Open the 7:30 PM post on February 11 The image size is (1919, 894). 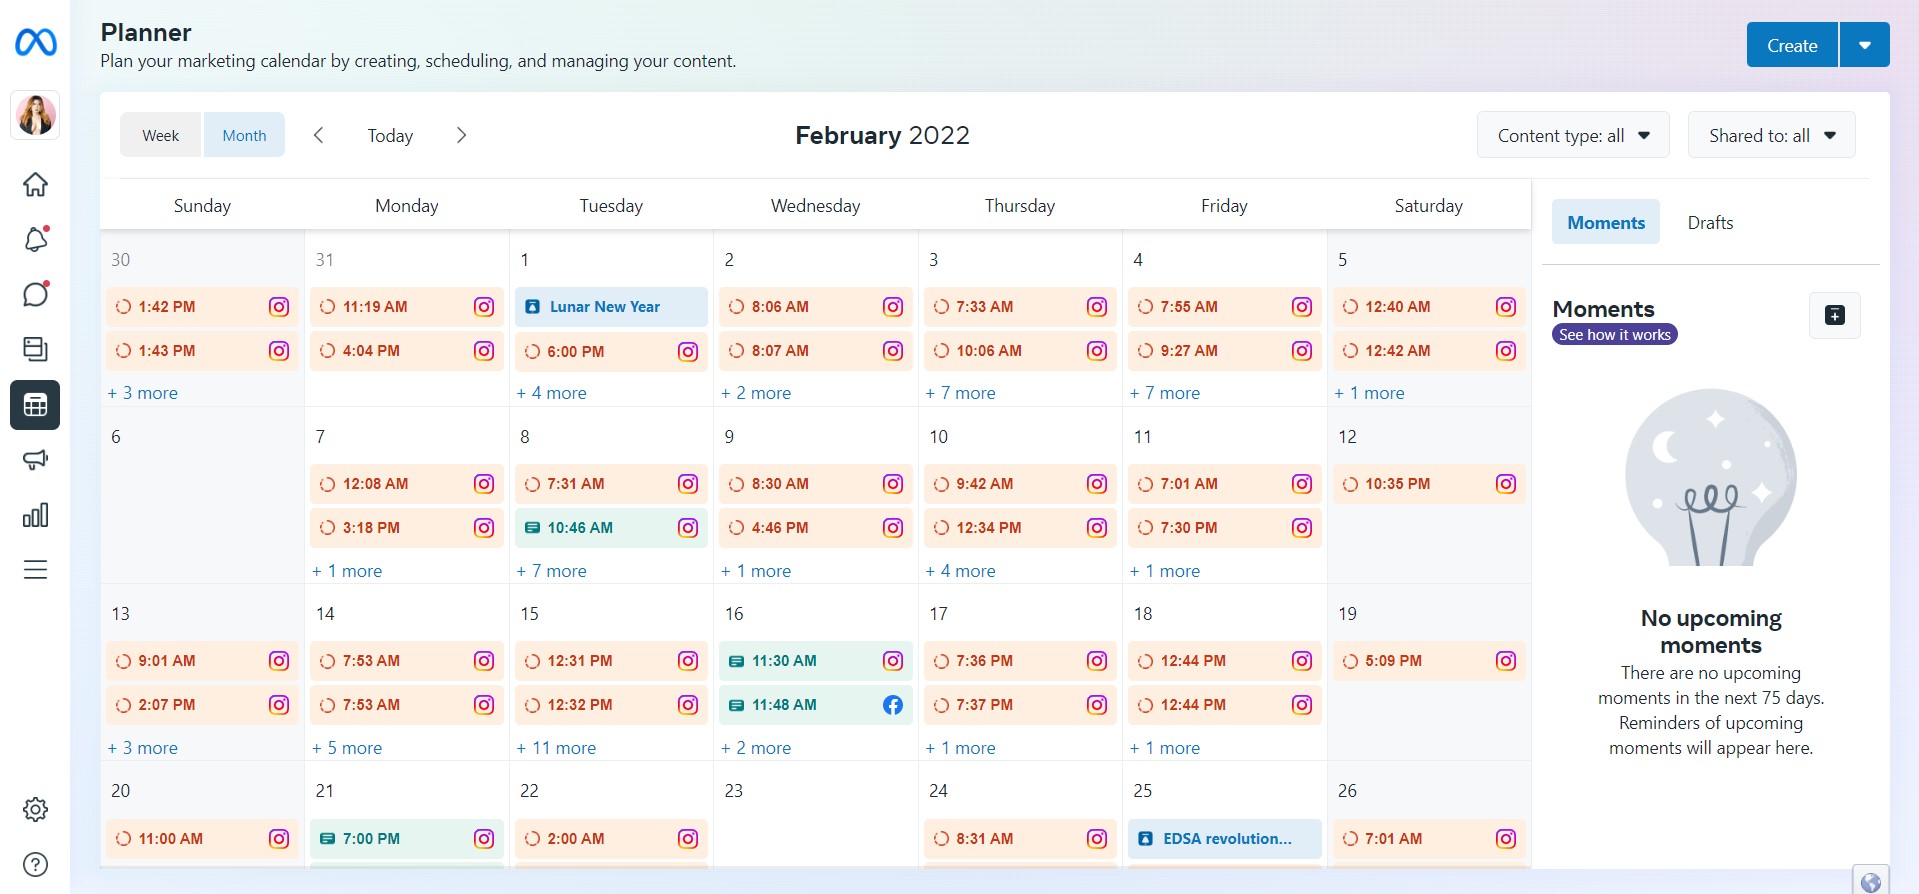pyautogui.click(x=1224, y=528)
